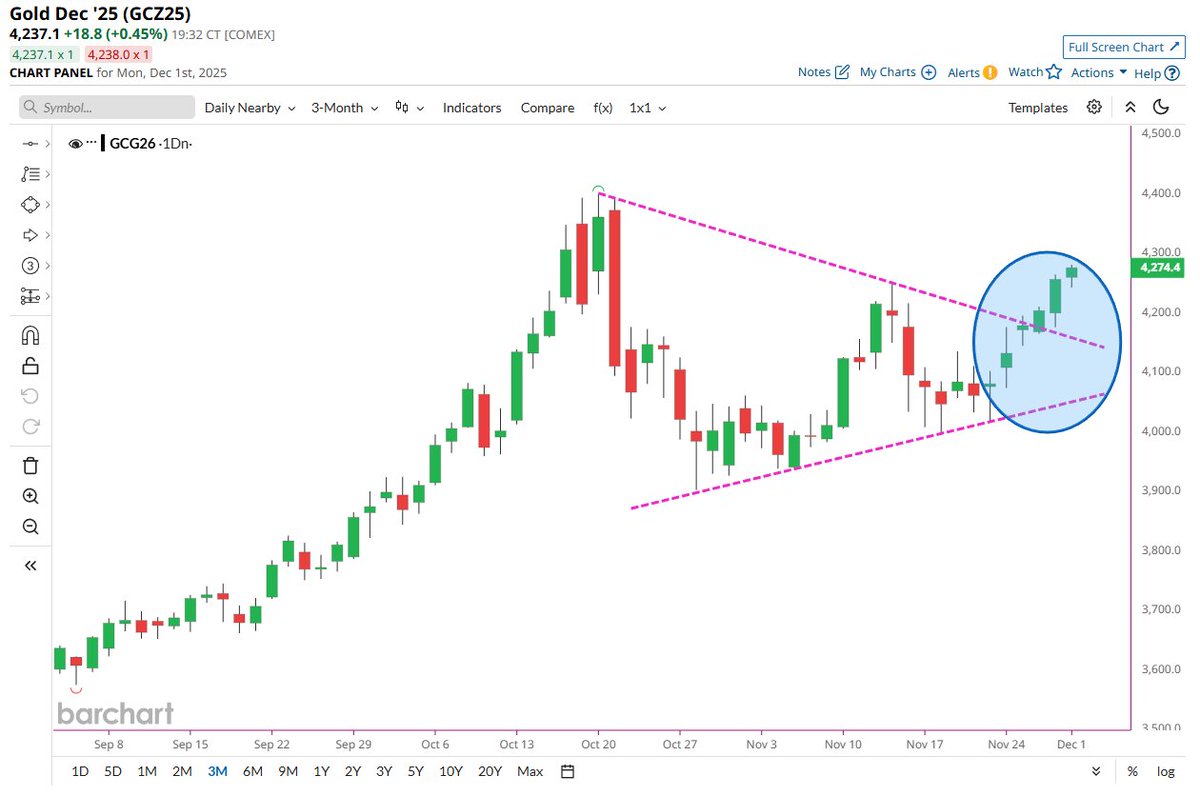Open the Daily Nearby dropdown

[x=250, y=107]
